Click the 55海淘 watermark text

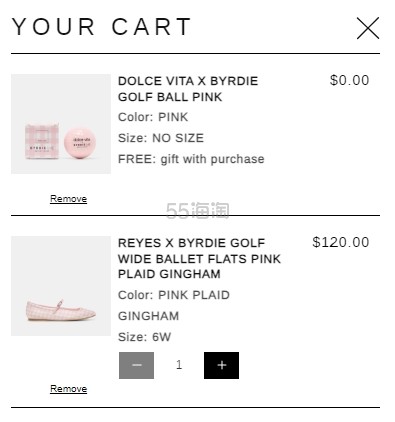tap(198, 211)
